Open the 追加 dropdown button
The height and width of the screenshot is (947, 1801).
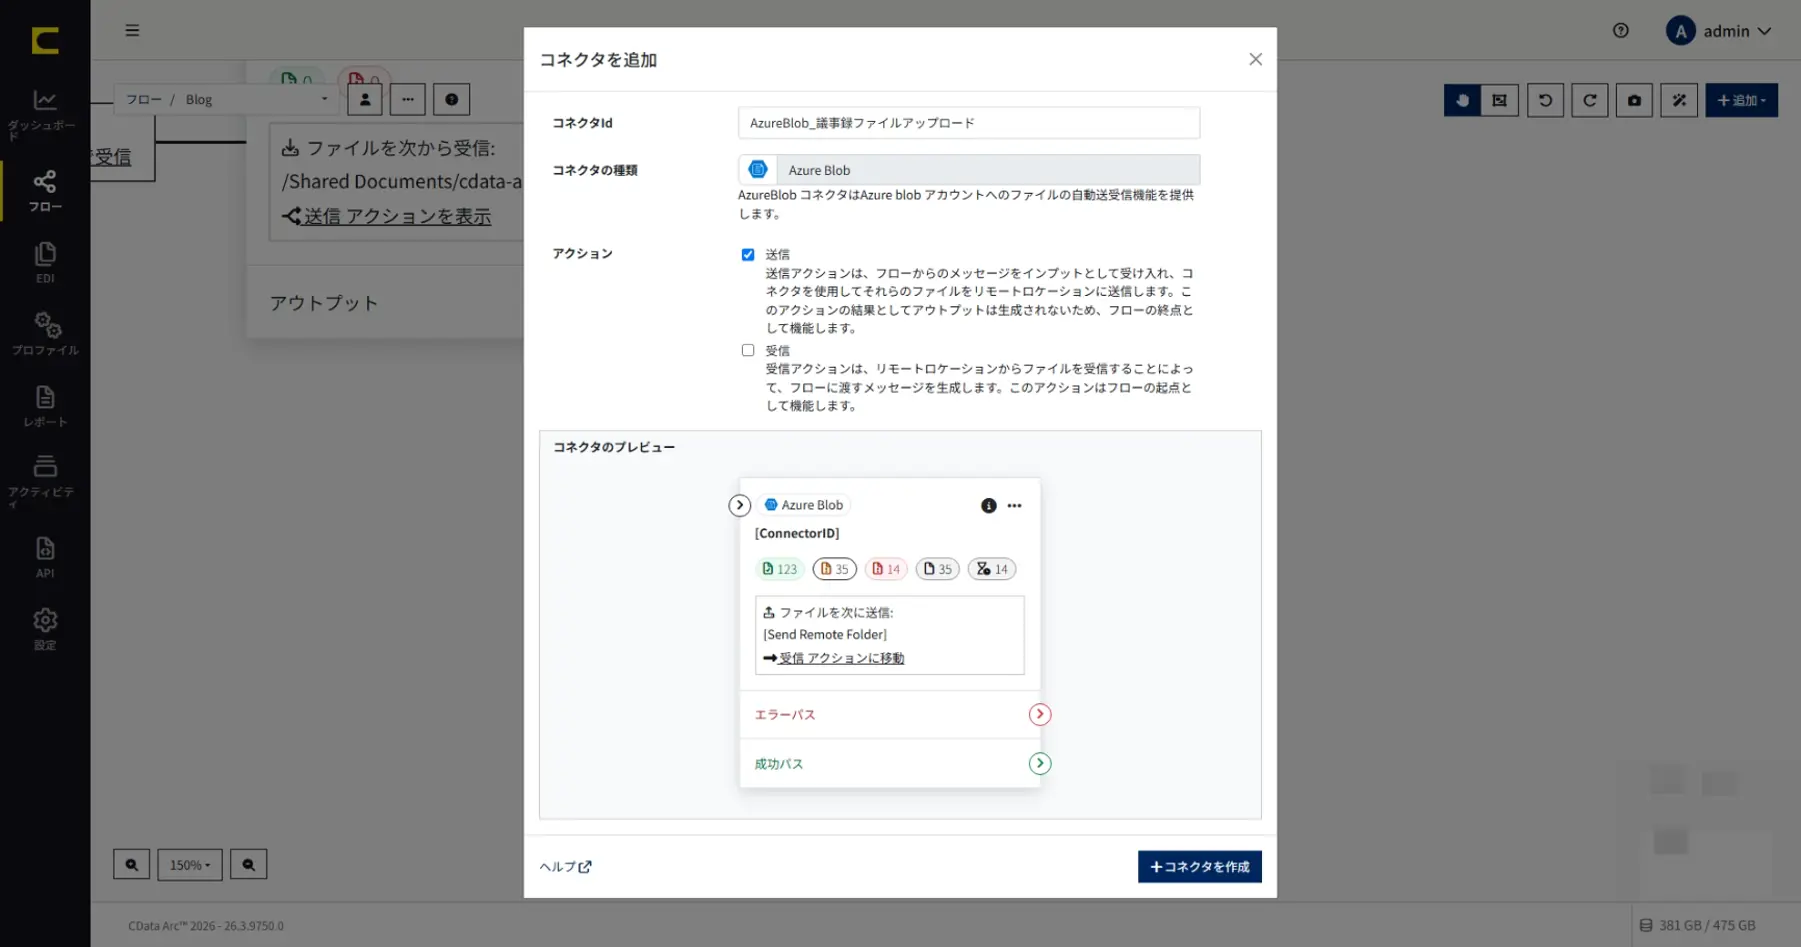click(1741, 100)
